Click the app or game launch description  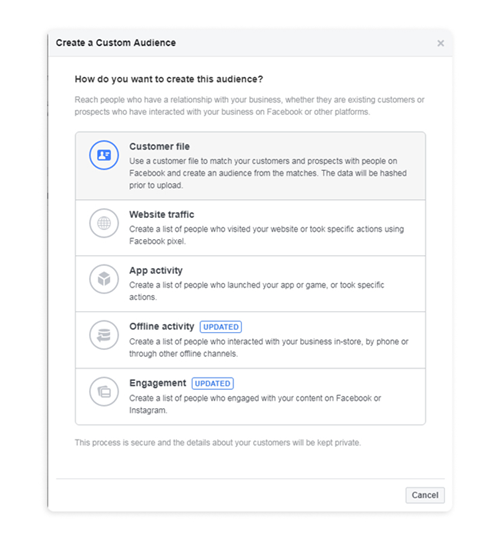256,291
